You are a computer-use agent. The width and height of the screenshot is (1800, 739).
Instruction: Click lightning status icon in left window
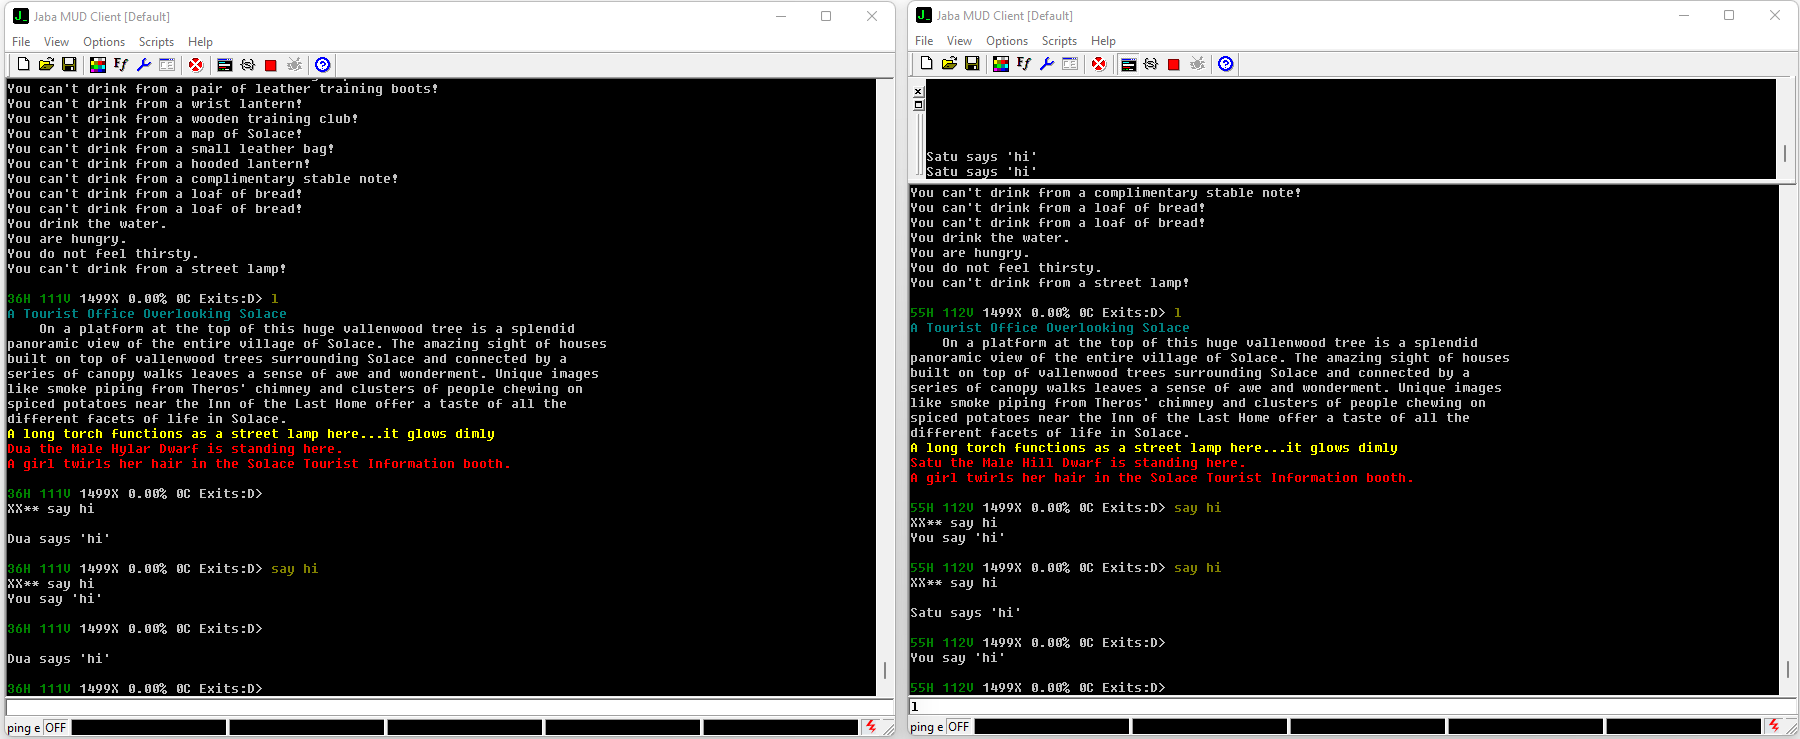click(871, 727)
